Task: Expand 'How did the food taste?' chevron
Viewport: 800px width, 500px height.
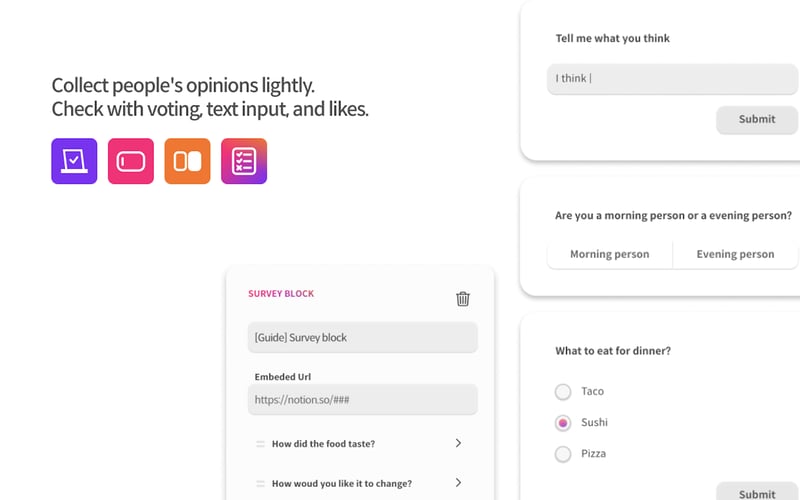Action: pyautogui.click(x=458, y=443)
